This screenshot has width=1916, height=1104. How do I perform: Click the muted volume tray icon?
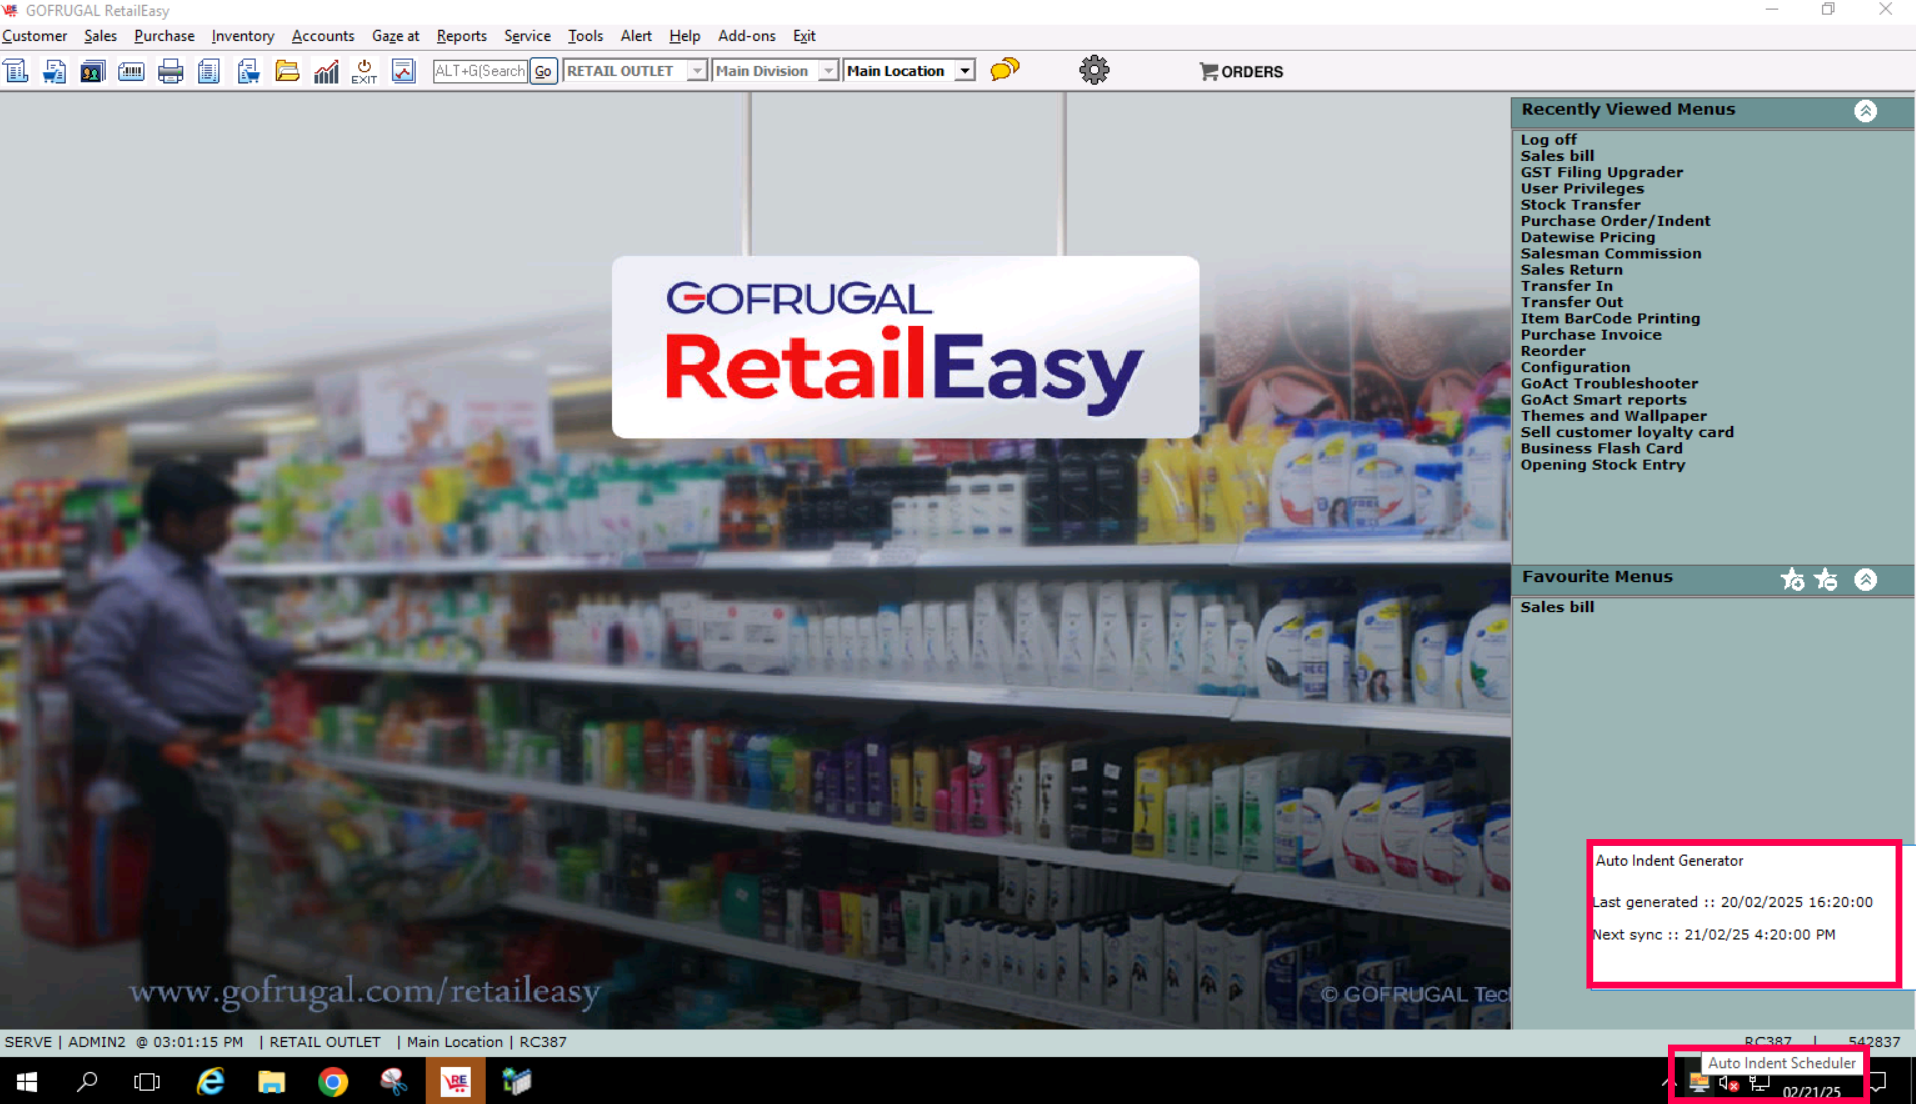point(1729,1084)
